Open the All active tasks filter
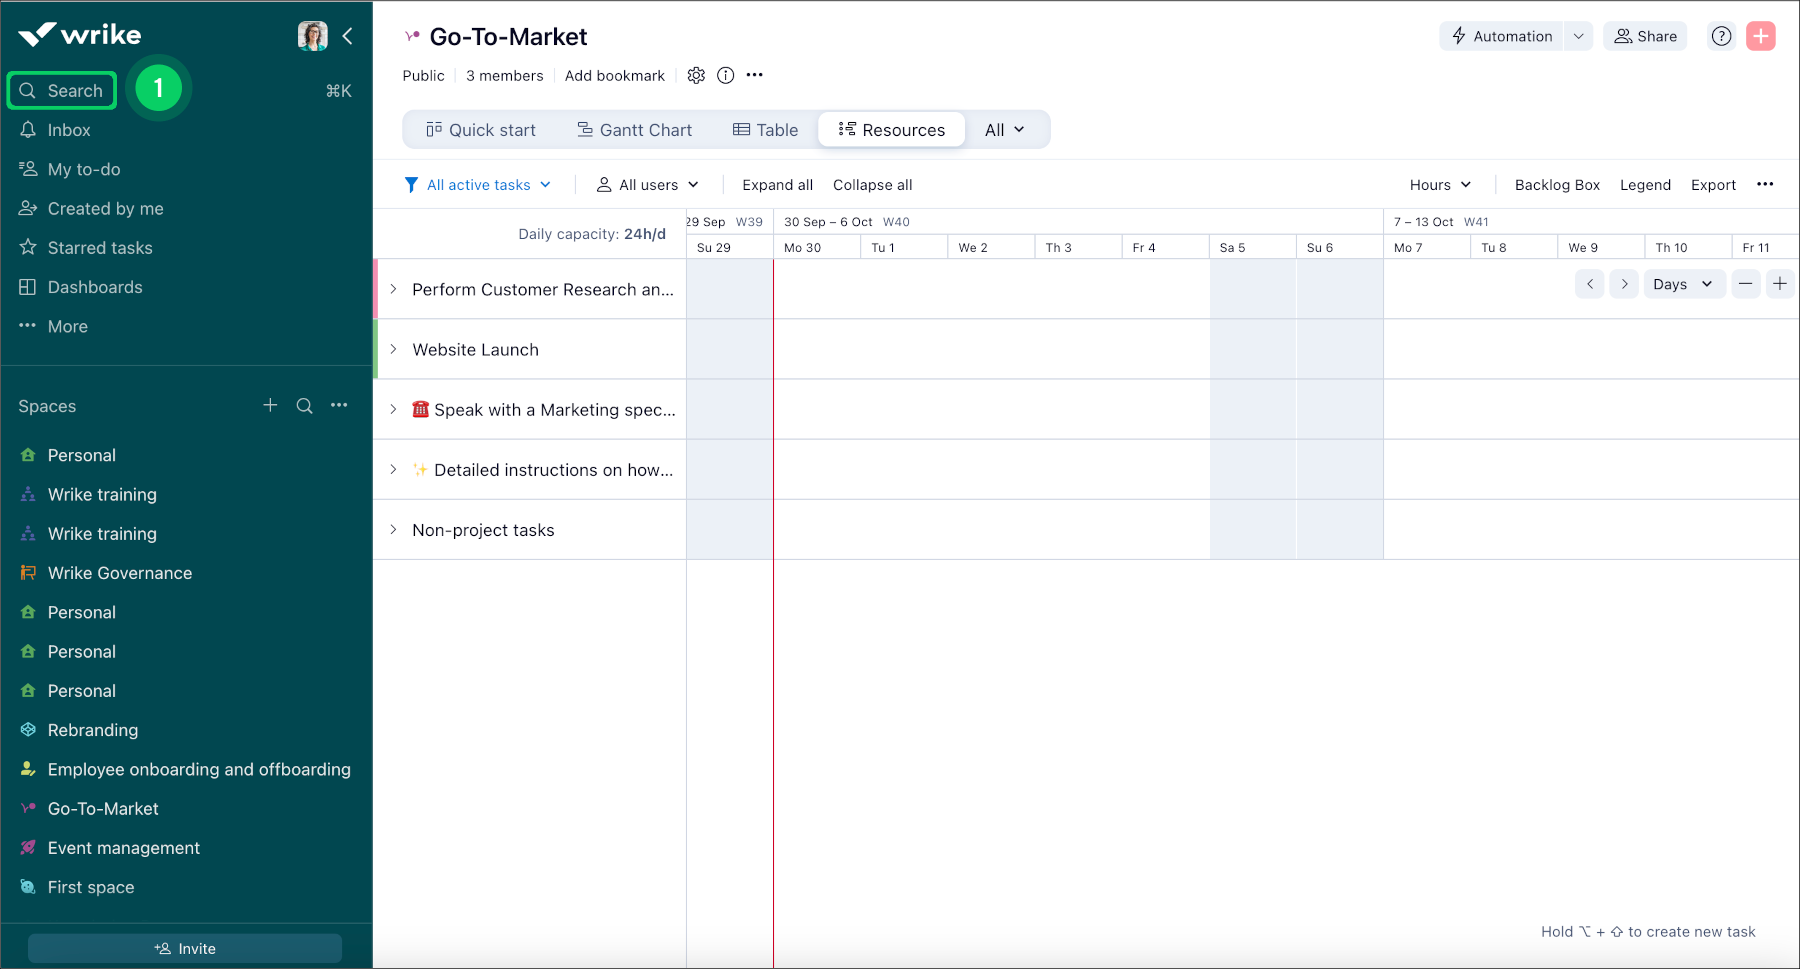This screenshot has width=1800, height=969. (x=478, y=185)
